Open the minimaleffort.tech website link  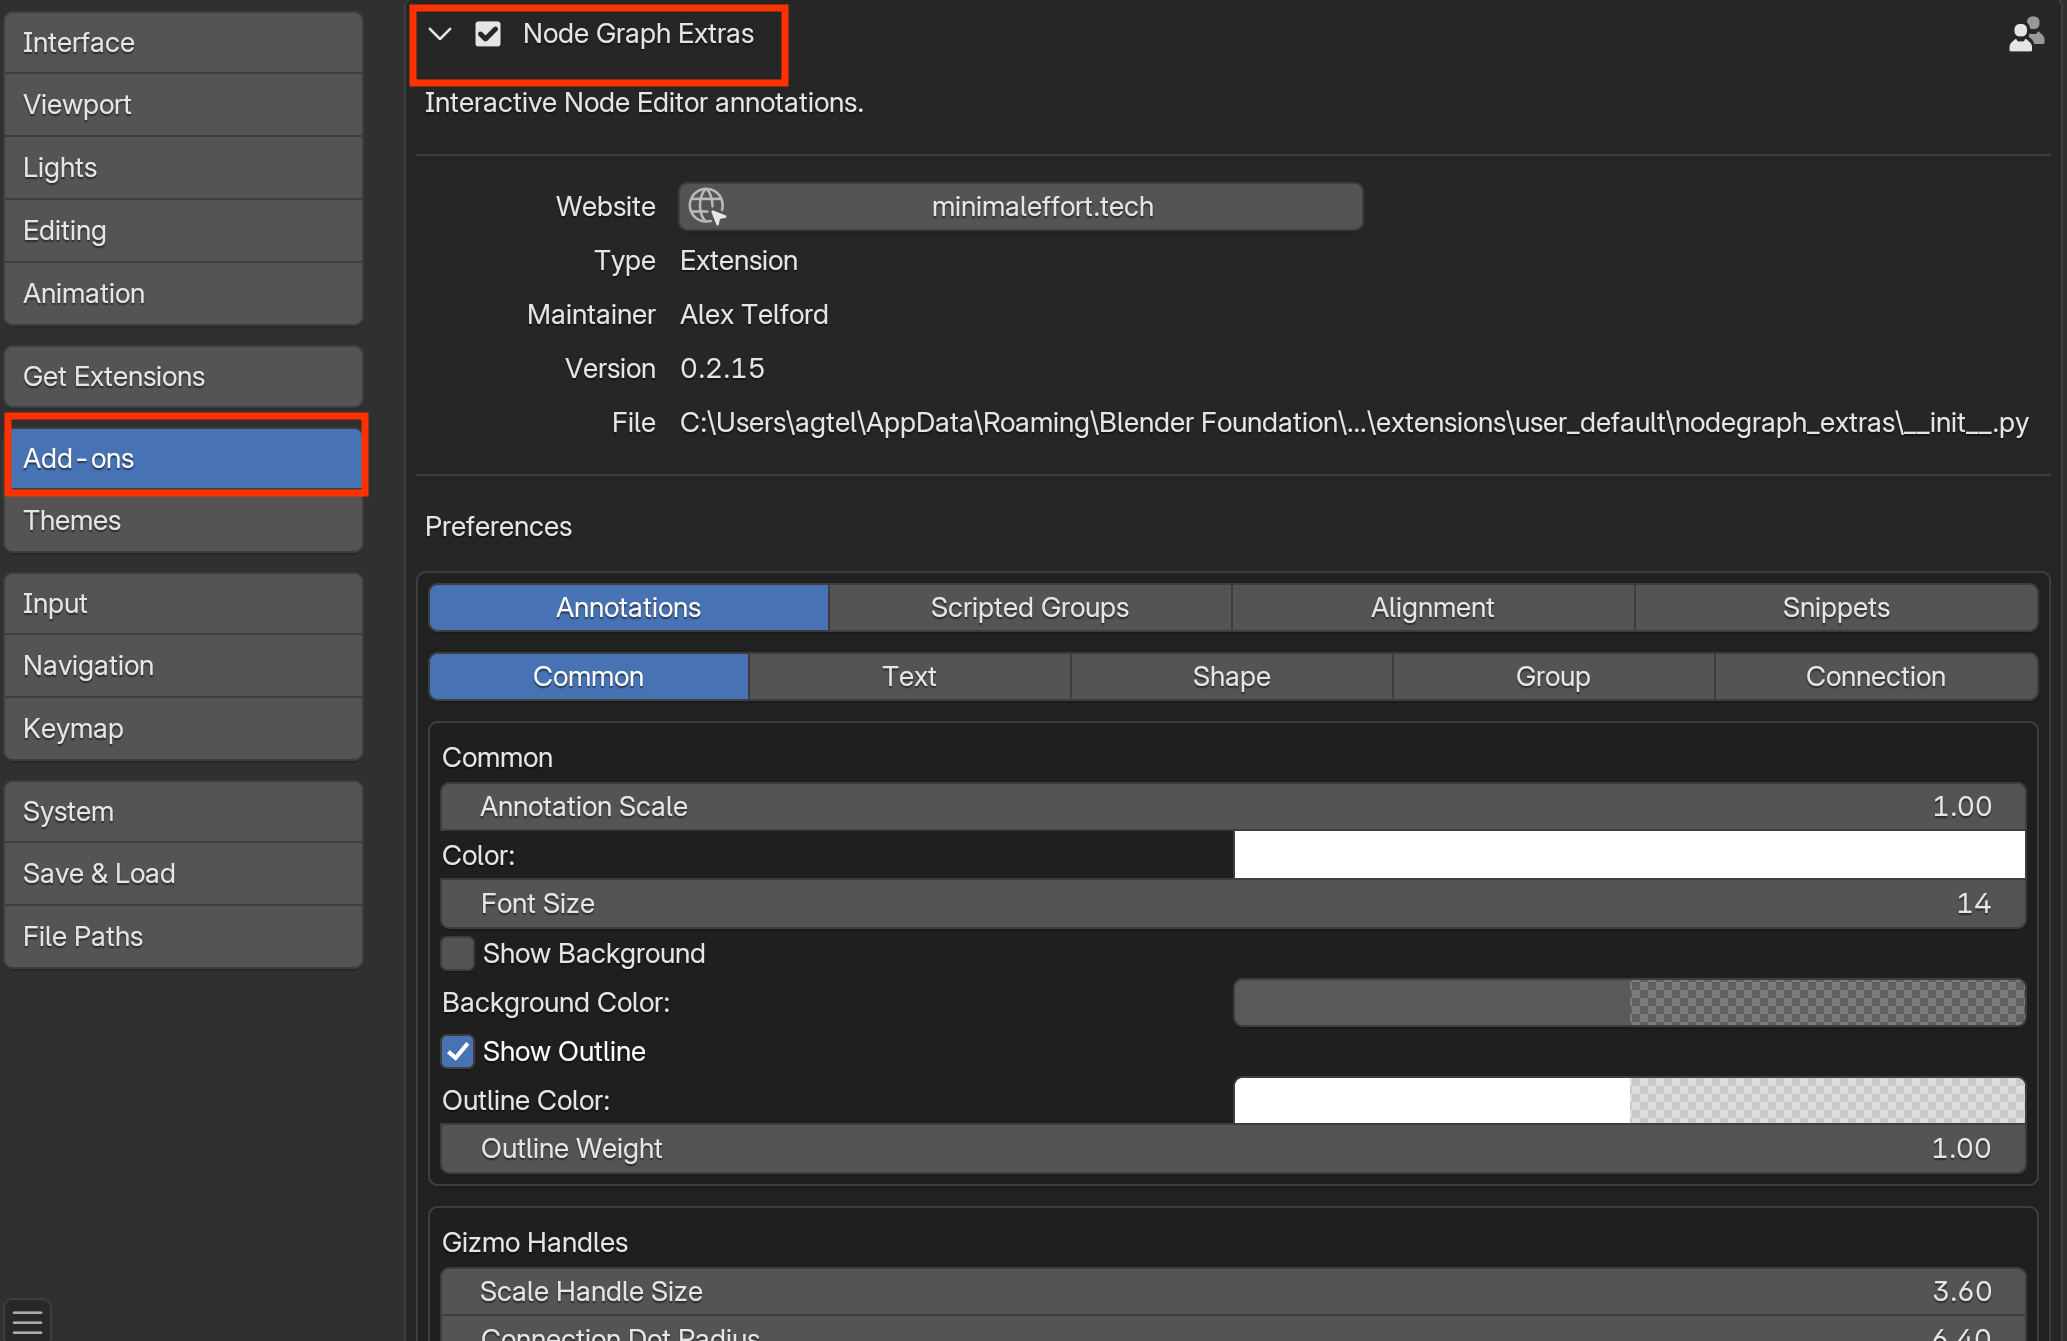pos(1020,207)
